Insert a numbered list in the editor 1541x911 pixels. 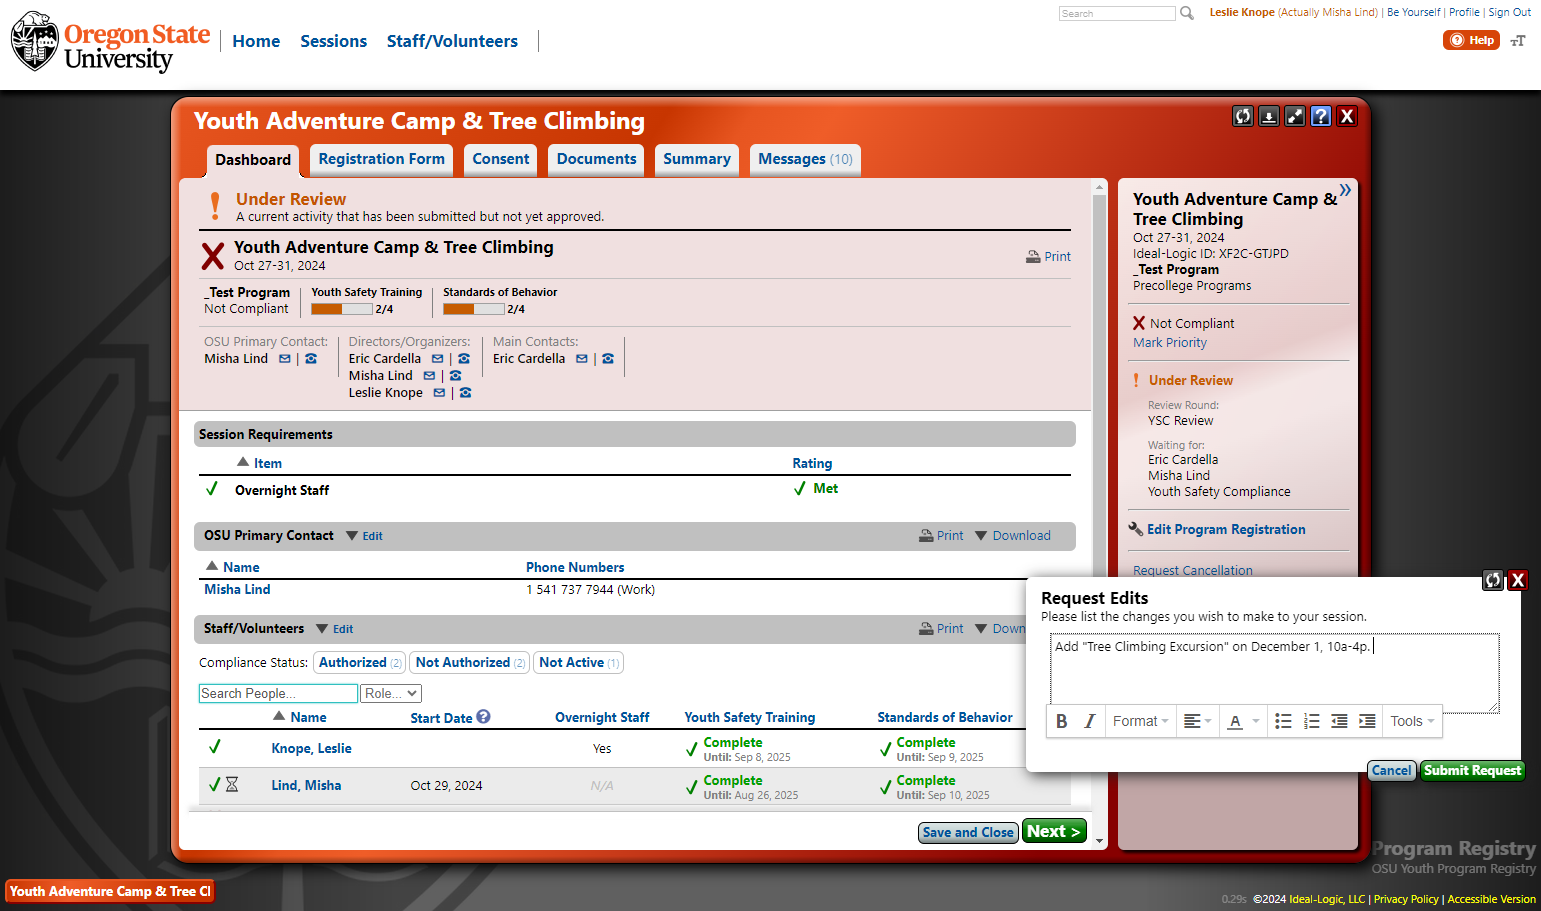[x=1312, y=721]
